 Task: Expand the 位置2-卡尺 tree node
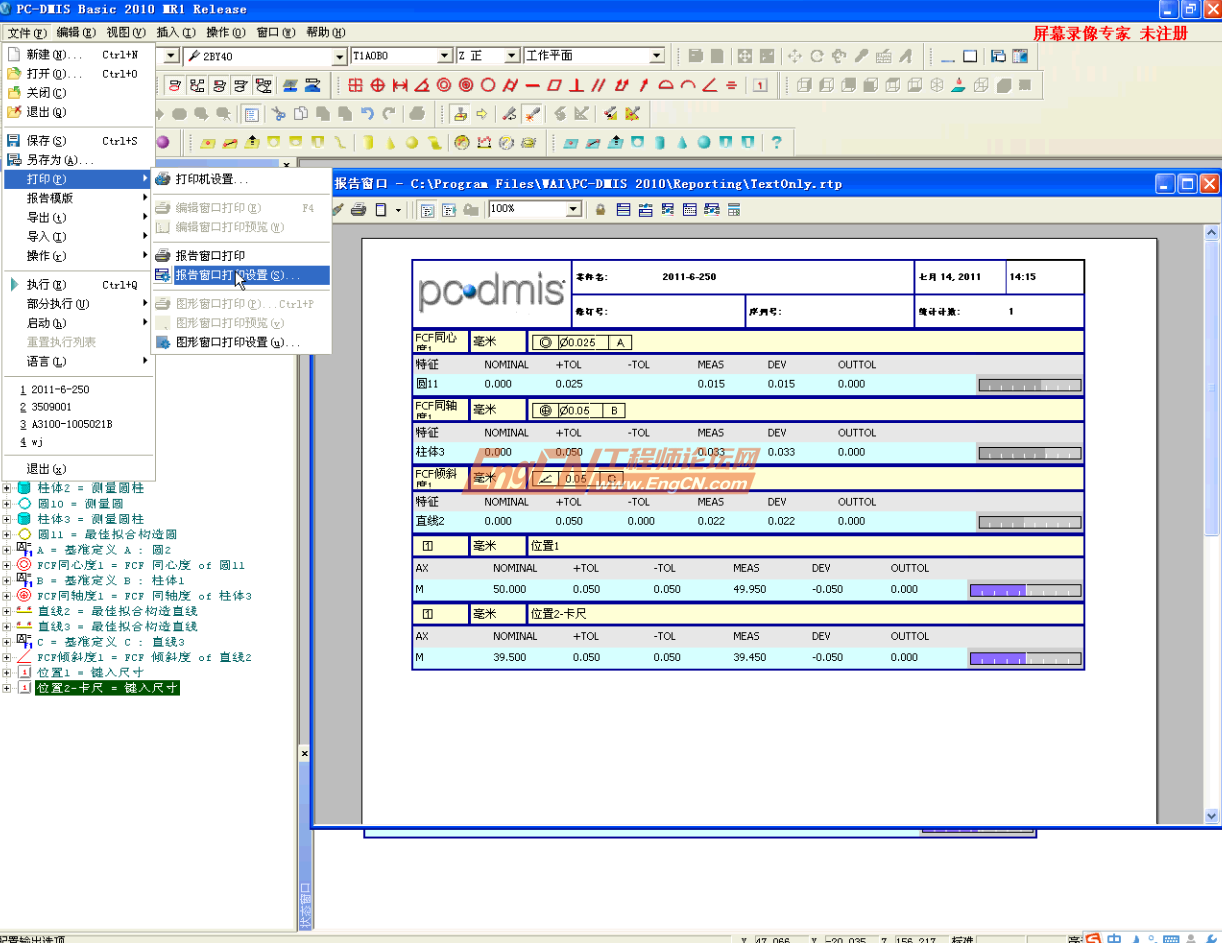8,688
